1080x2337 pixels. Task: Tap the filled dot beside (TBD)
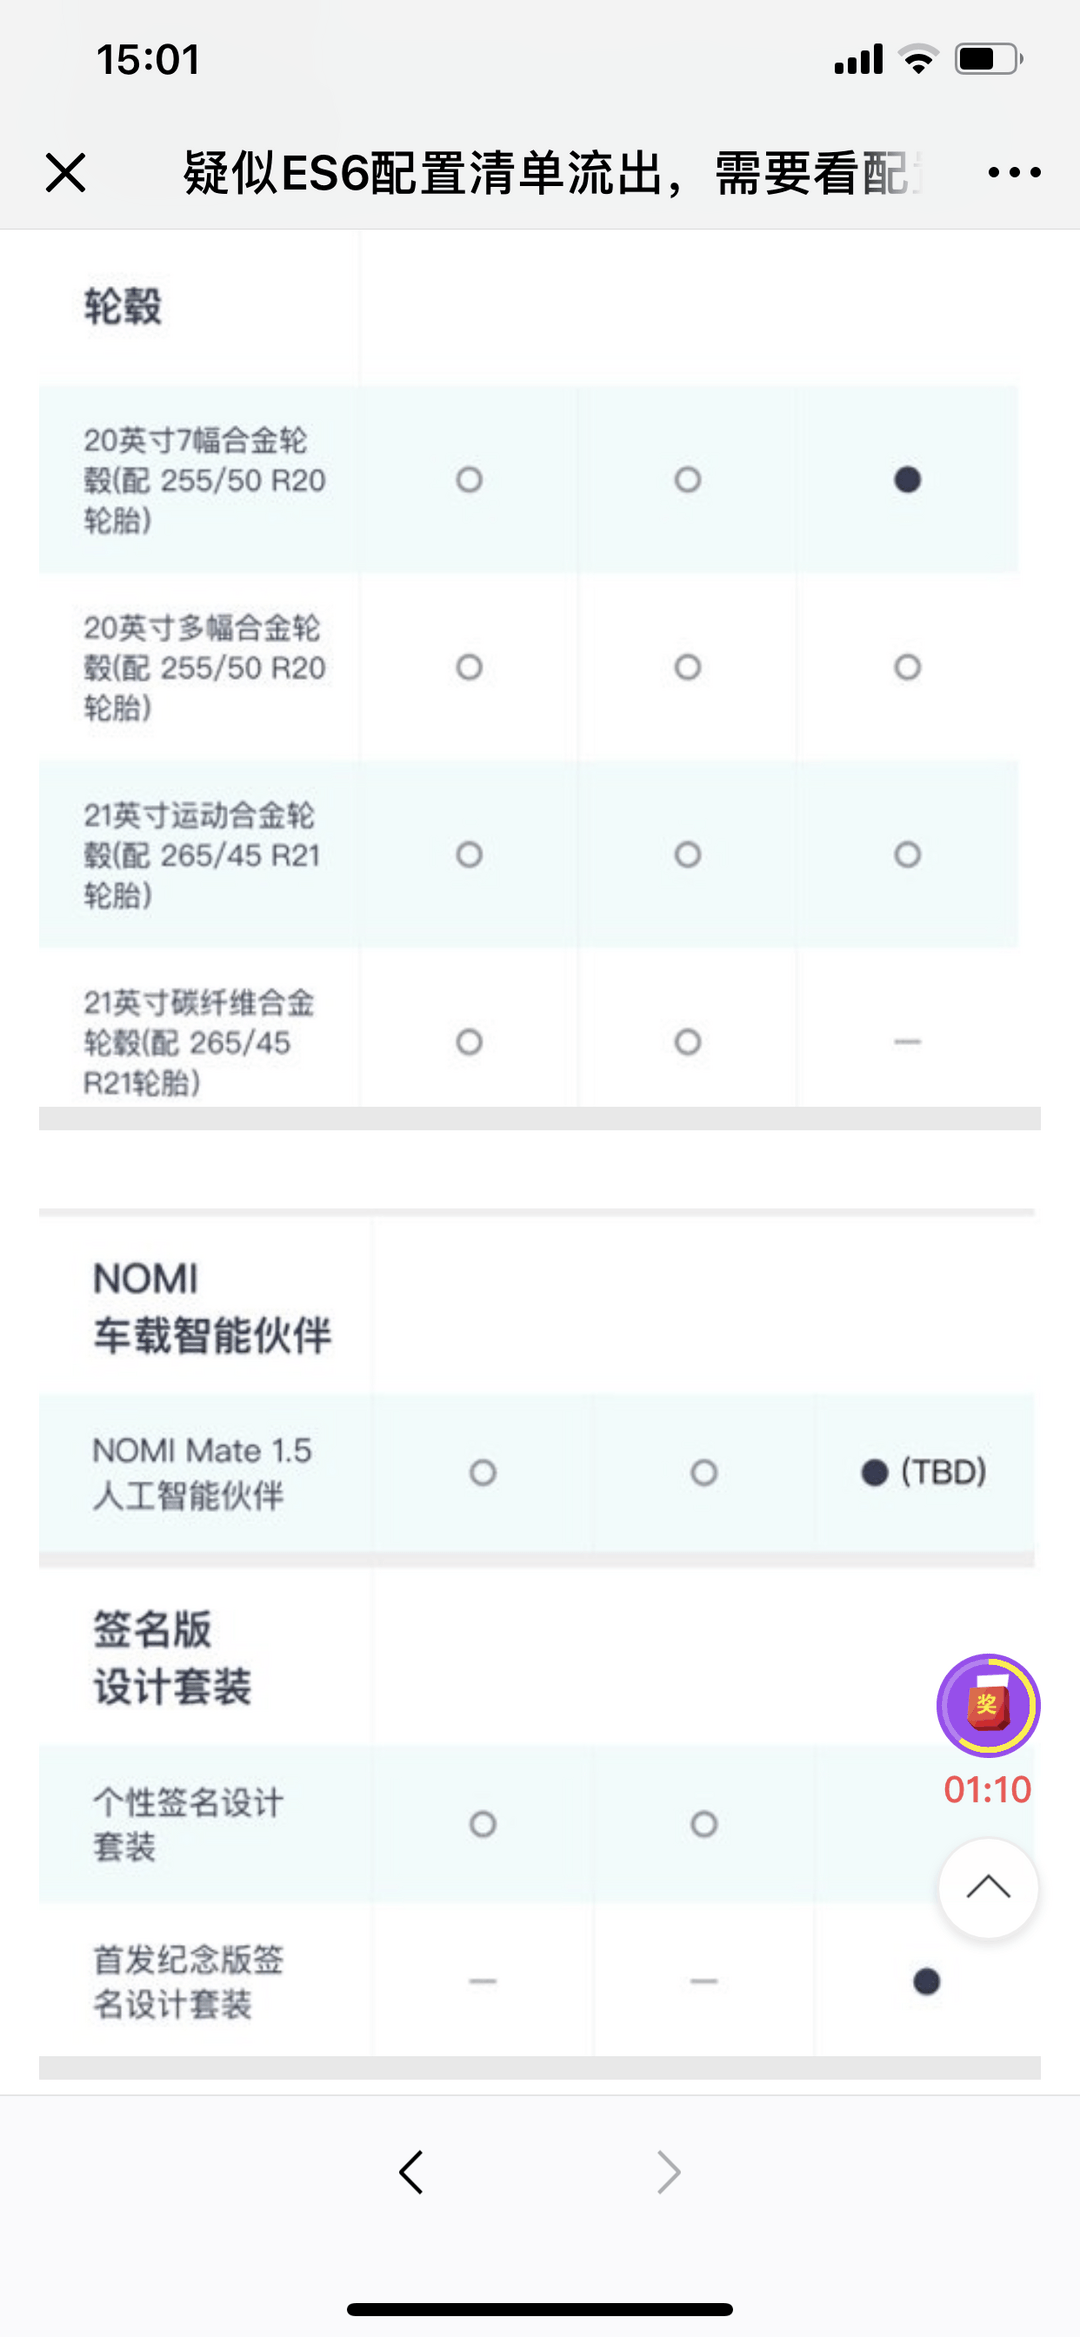[x=874, y=1473]
